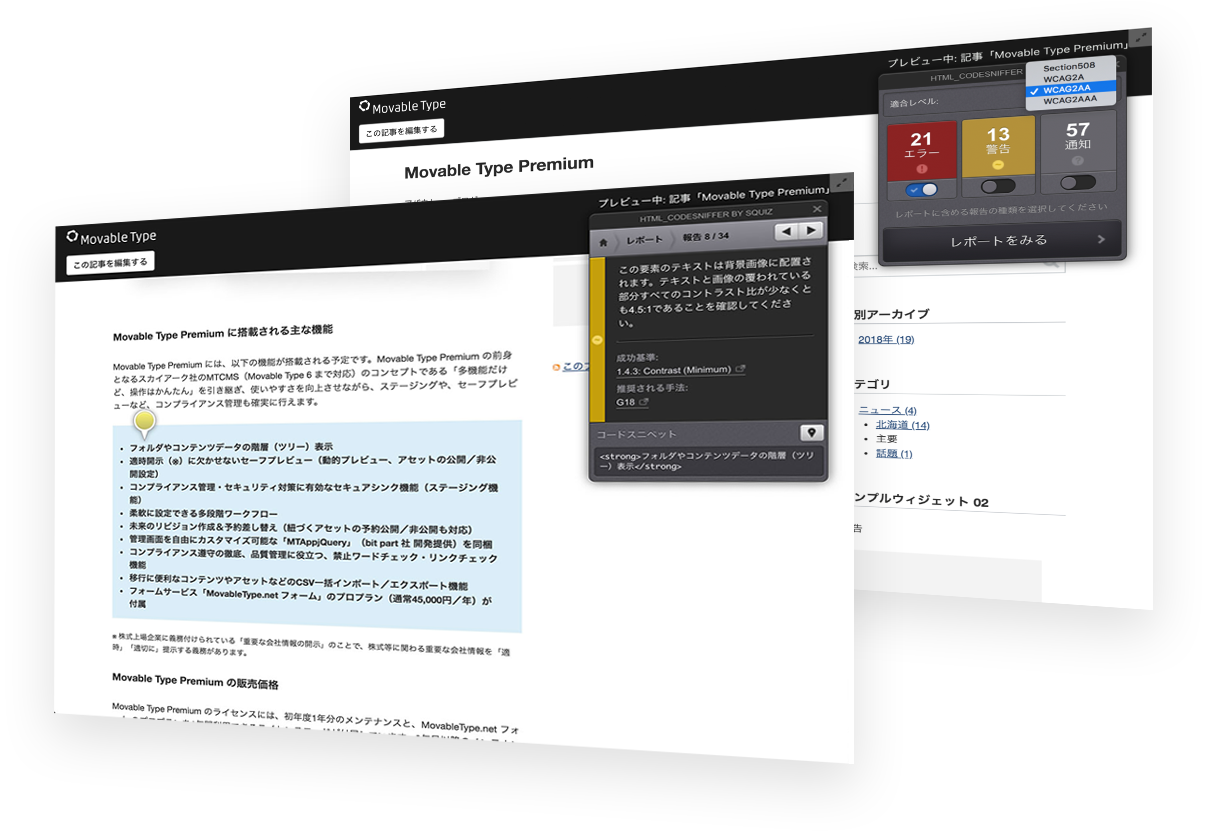The image size is (1219, 834).
Task: Open the 話題 (1) category link
Action: coord(894,453)
